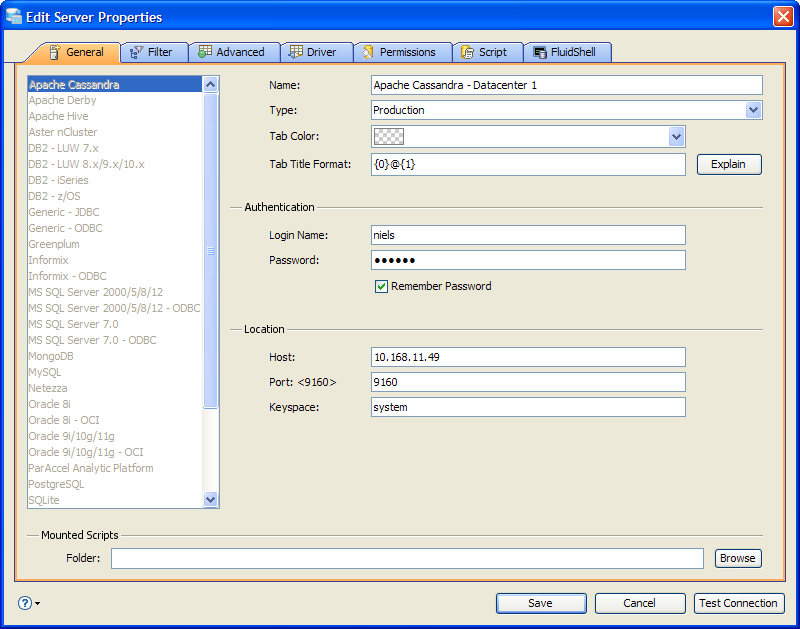
Task: Select Apache Derby in server list
Action: click(115, 100)
